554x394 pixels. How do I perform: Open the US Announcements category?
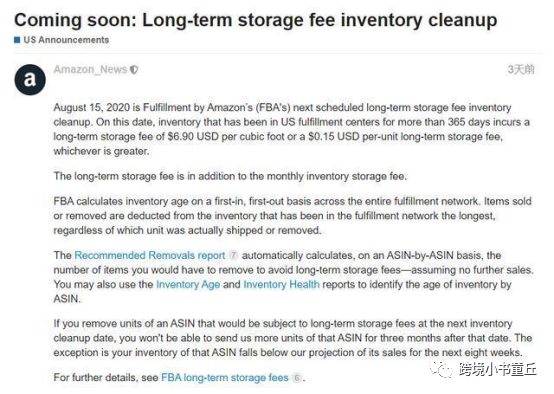pyautogui.click(x=66, y=40)
